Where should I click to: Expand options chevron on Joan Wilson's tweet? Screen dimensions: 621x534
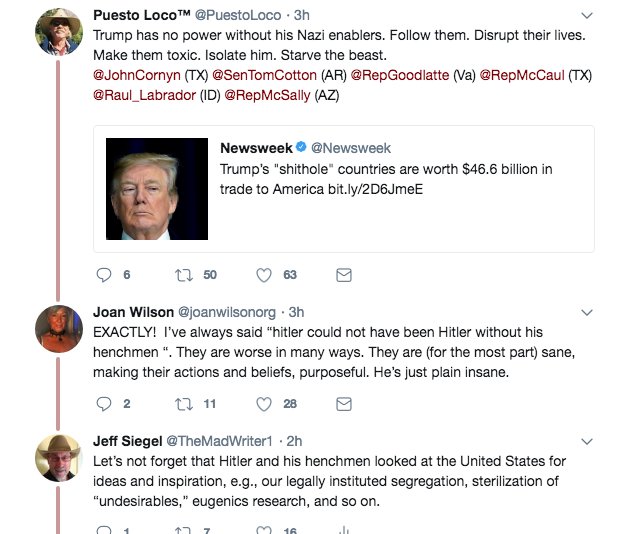[x=587, y=313]
